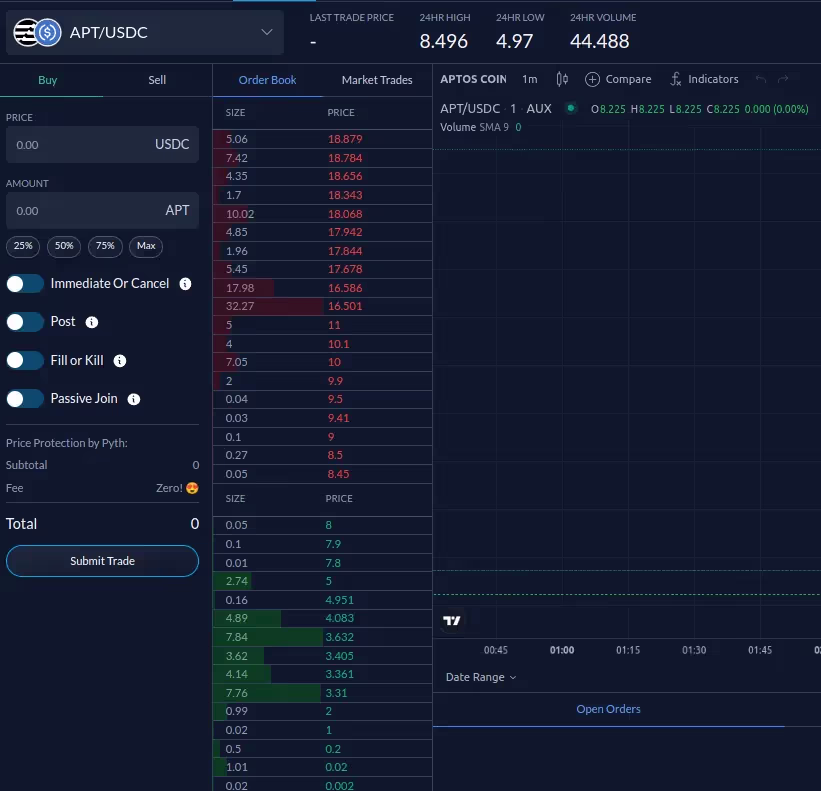Select ask row priced 8.45
821x791 pixels.
pos(323,474)
